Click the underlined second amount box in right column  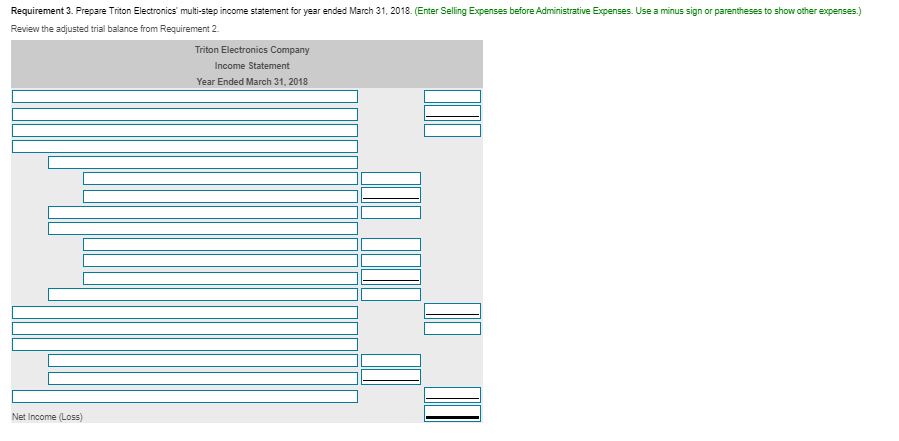pyautogui.click(x=452, y=113)
